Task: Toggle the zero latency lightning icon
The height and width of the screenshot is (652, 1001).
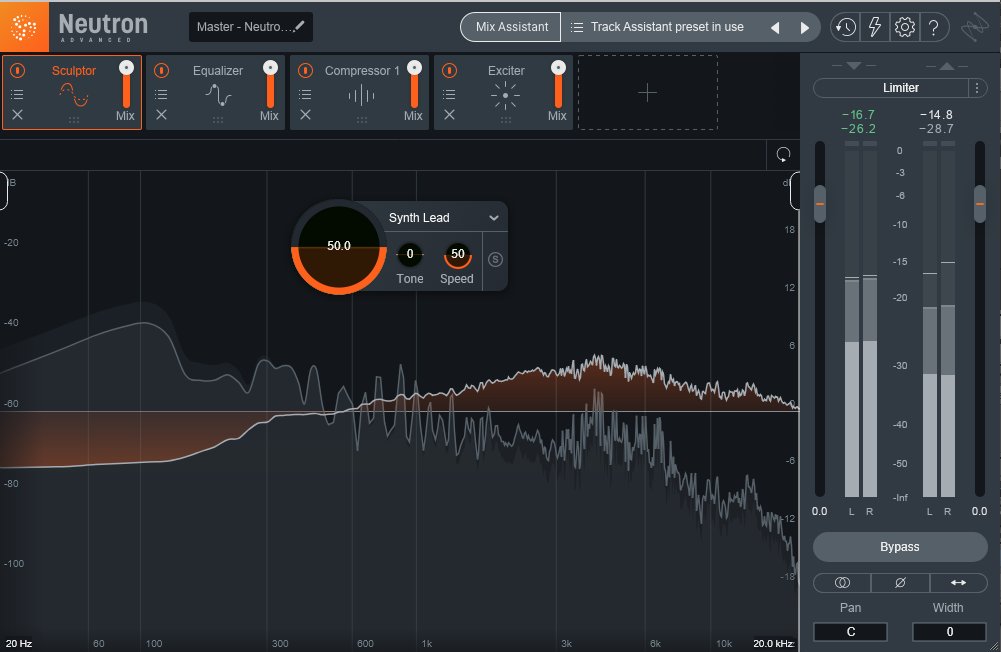Action: click(875, 27)
